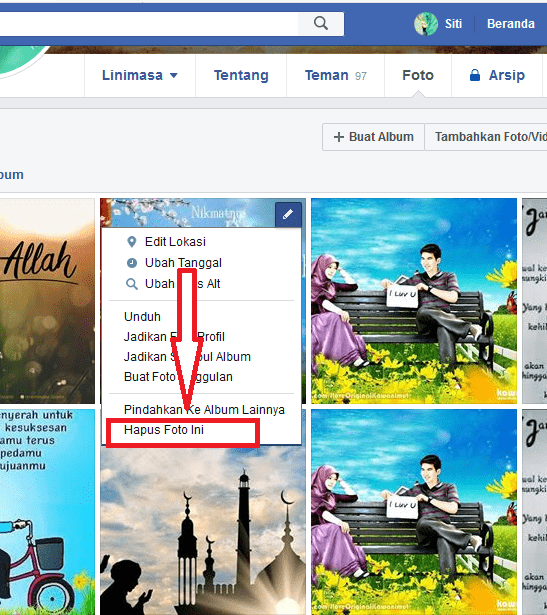Screen dimensions: 547x615
Task: Open the Tentang tab
Action: pos(241,75)
